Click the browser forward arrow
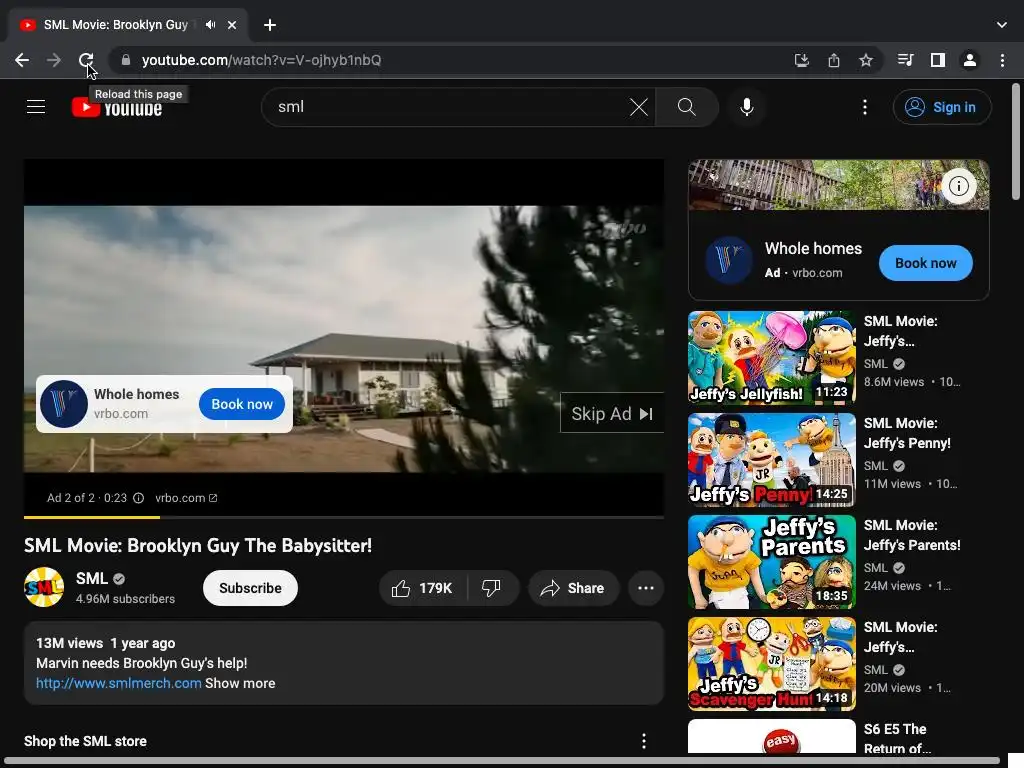Image resolution: width=1024 pixels, height=768 pixels. [54, 60]
